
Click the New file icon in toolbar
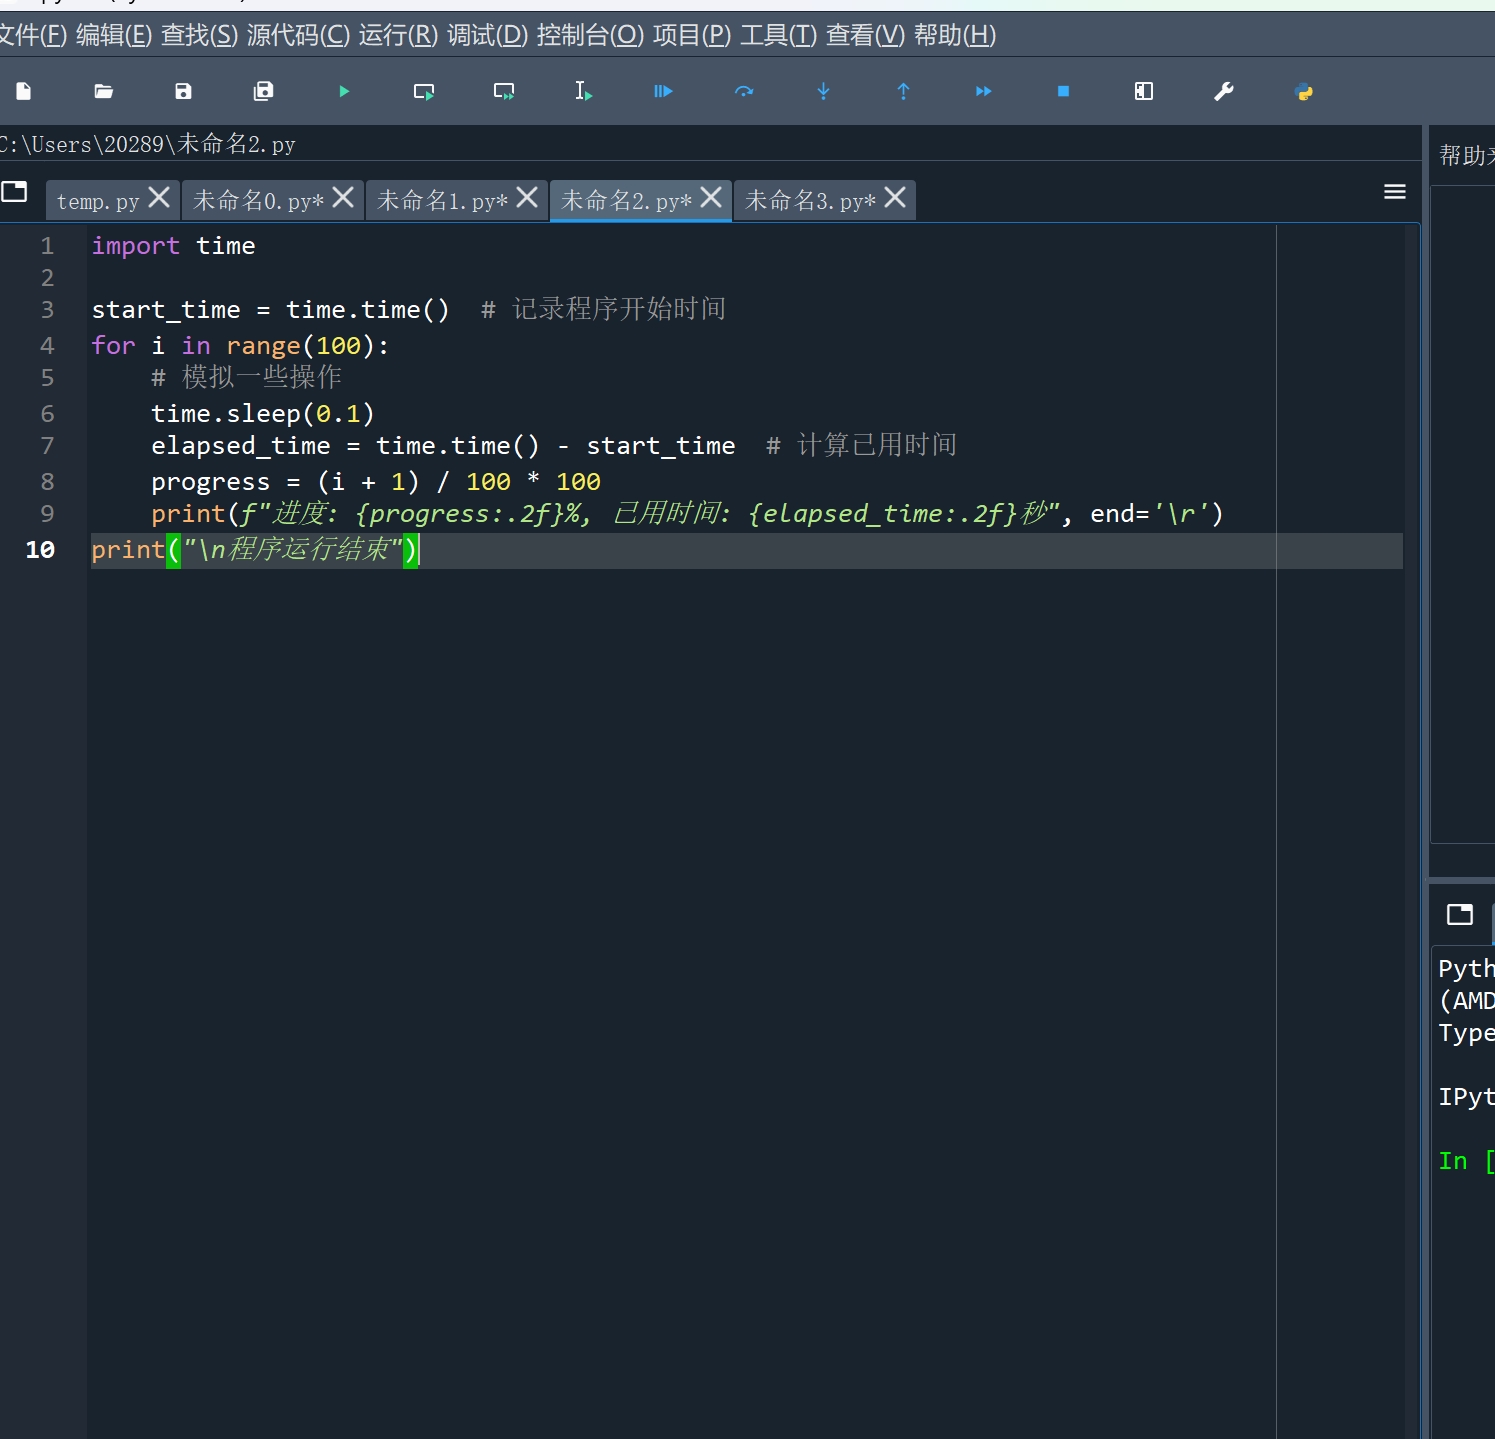pos(24,91)
